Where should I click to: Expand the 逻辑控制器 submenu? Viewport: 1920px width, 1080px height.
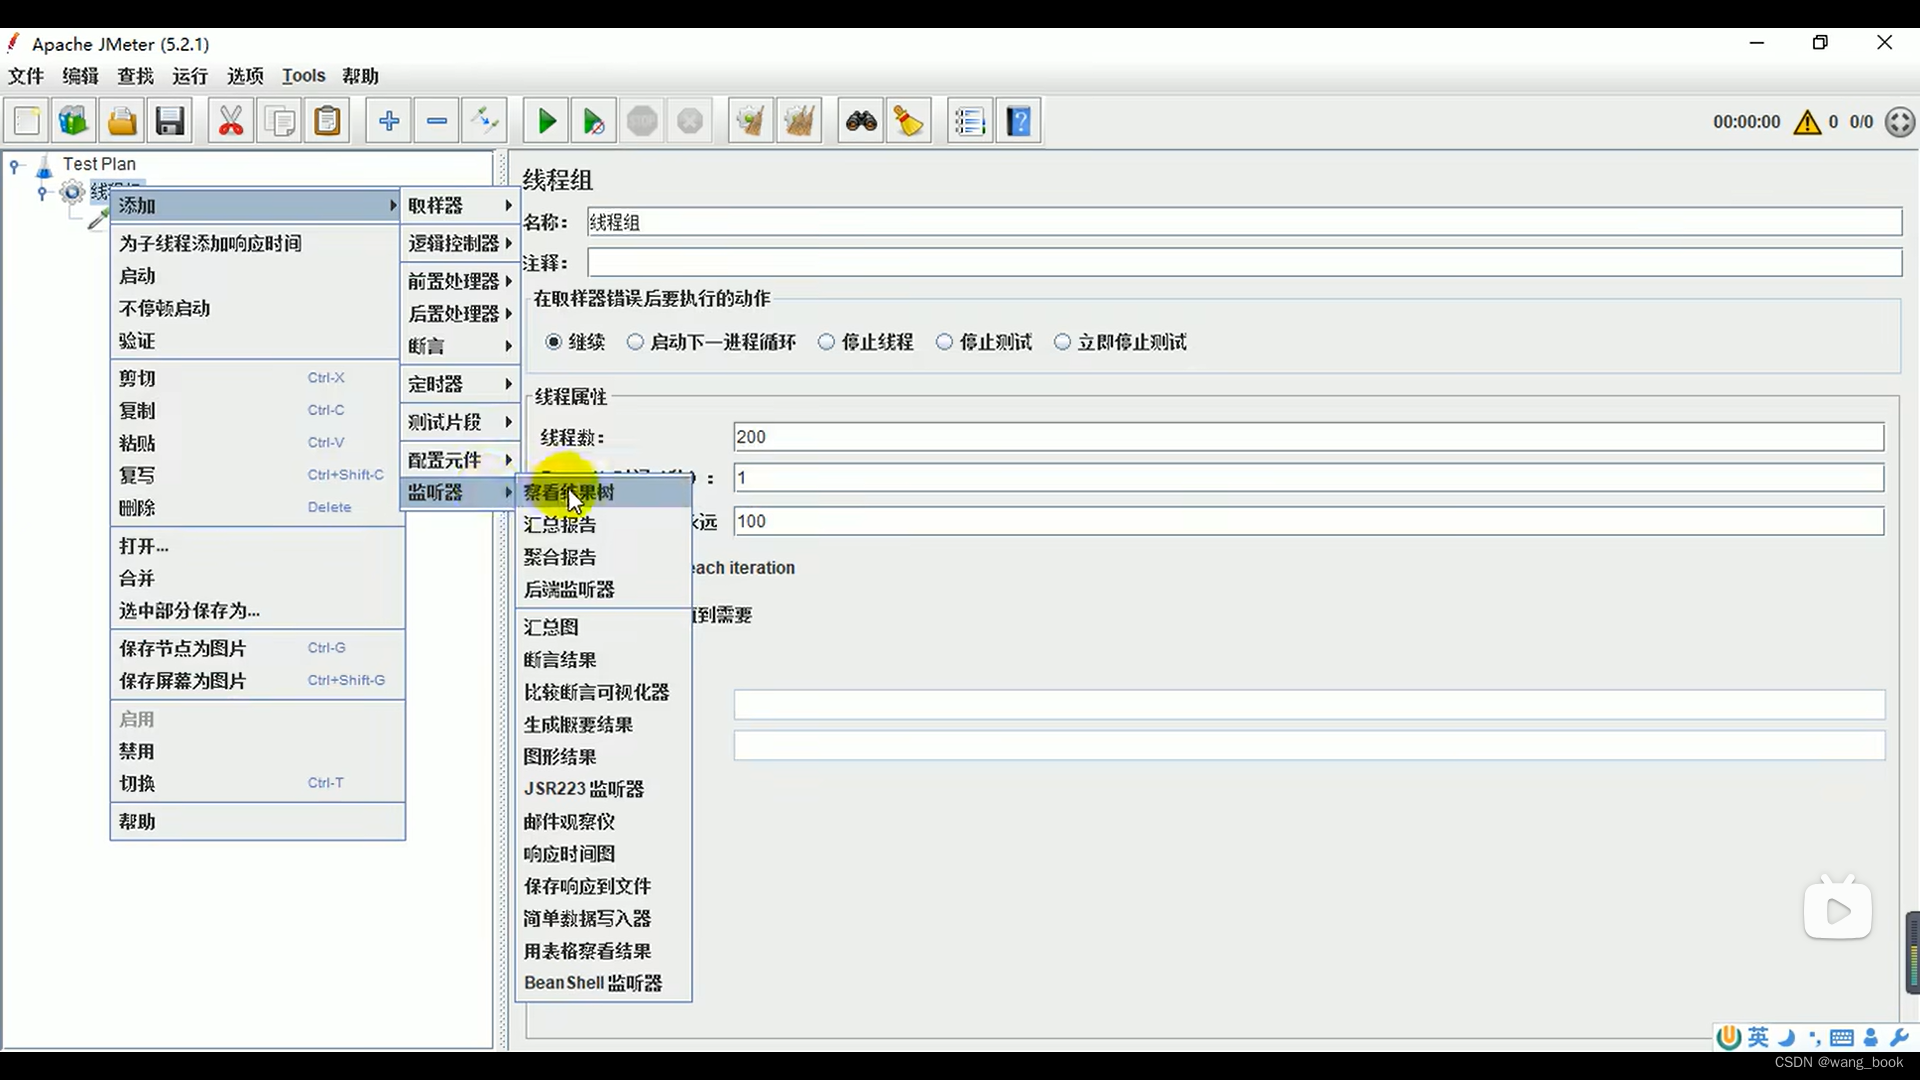tap(459, 243)
